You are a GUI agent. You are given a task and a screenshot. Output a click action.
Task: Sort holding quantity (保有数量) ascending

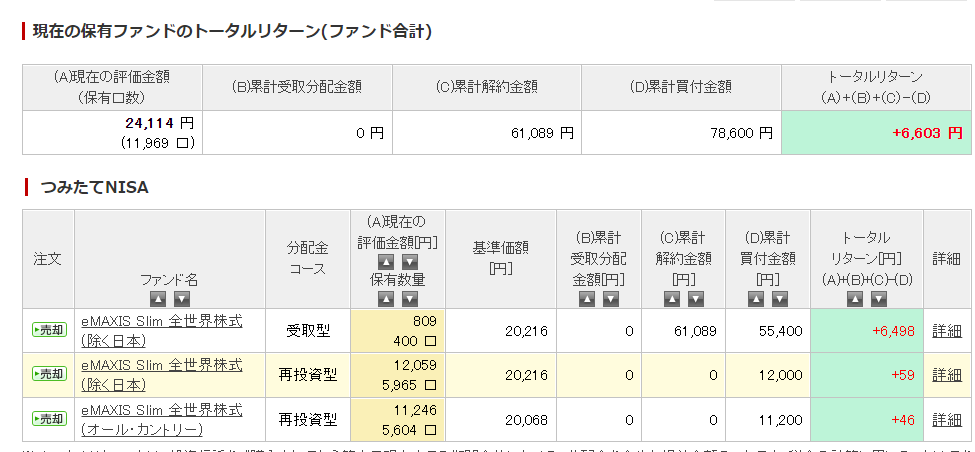[386, 299]
